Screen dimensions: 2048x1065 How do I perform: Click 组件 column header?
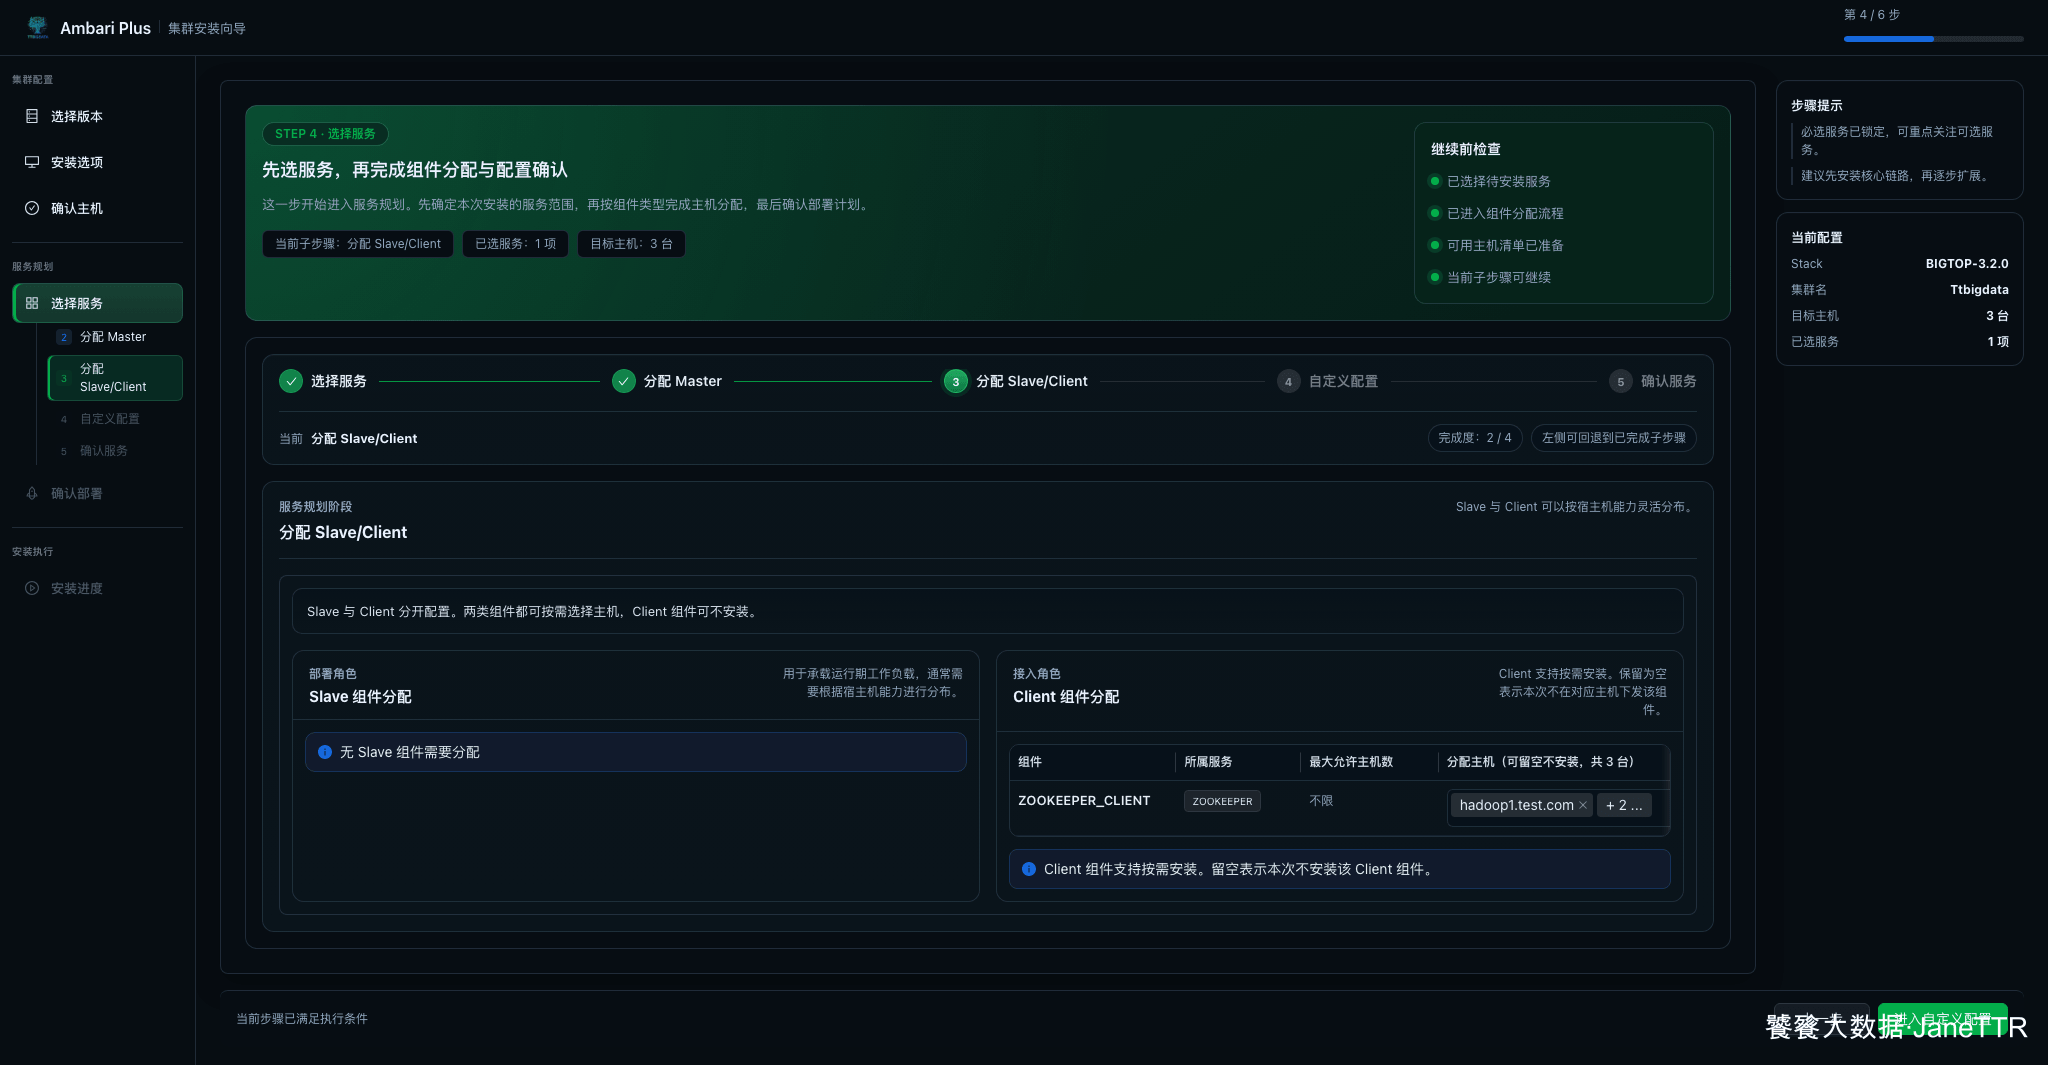pos(1030,762)
